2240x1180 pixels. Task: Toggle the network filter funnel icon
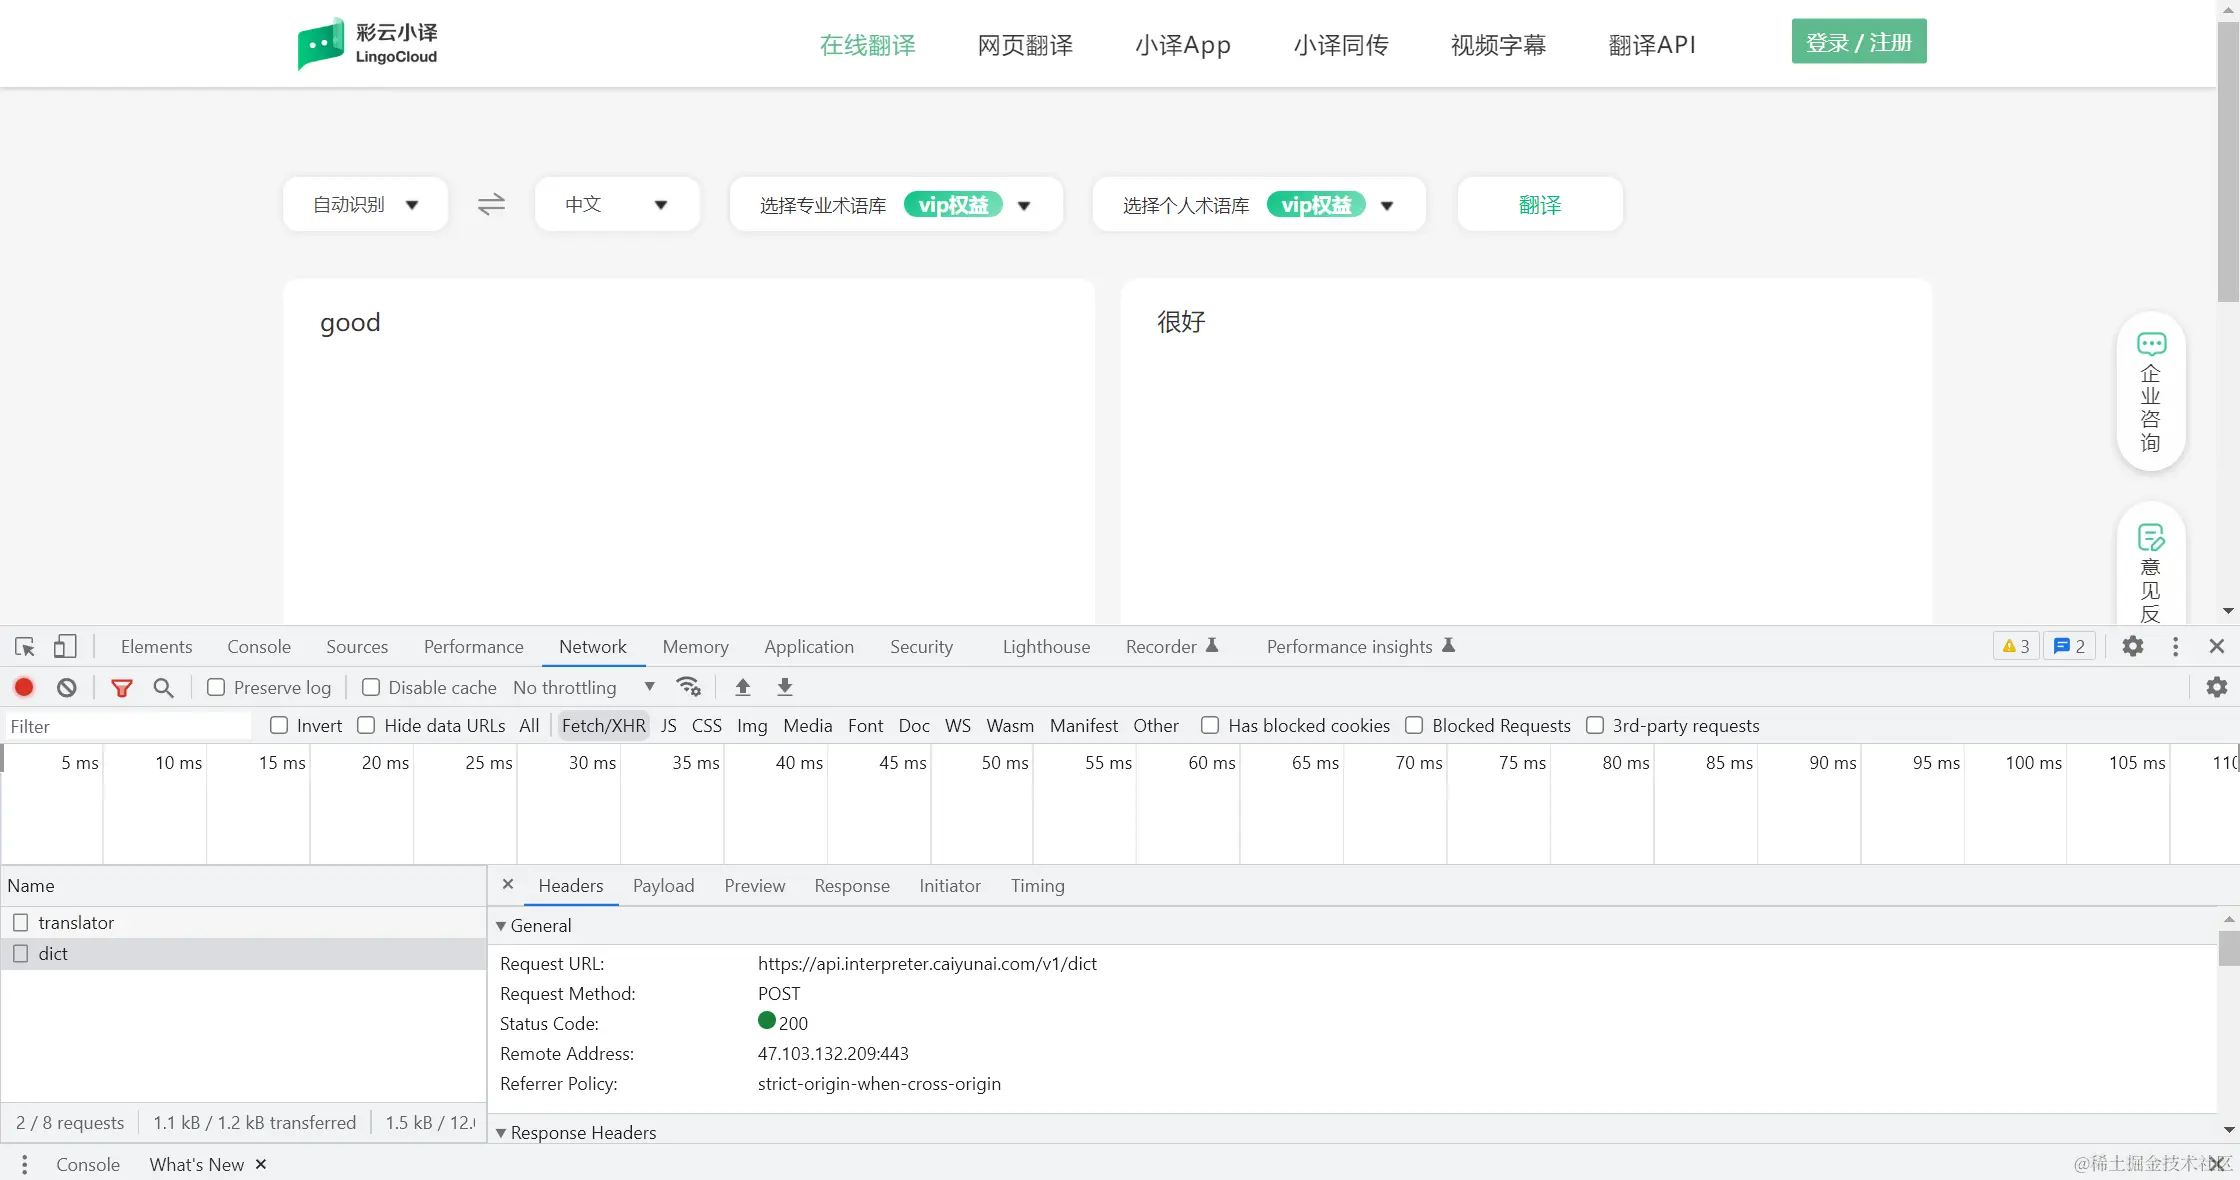point(122,687)
